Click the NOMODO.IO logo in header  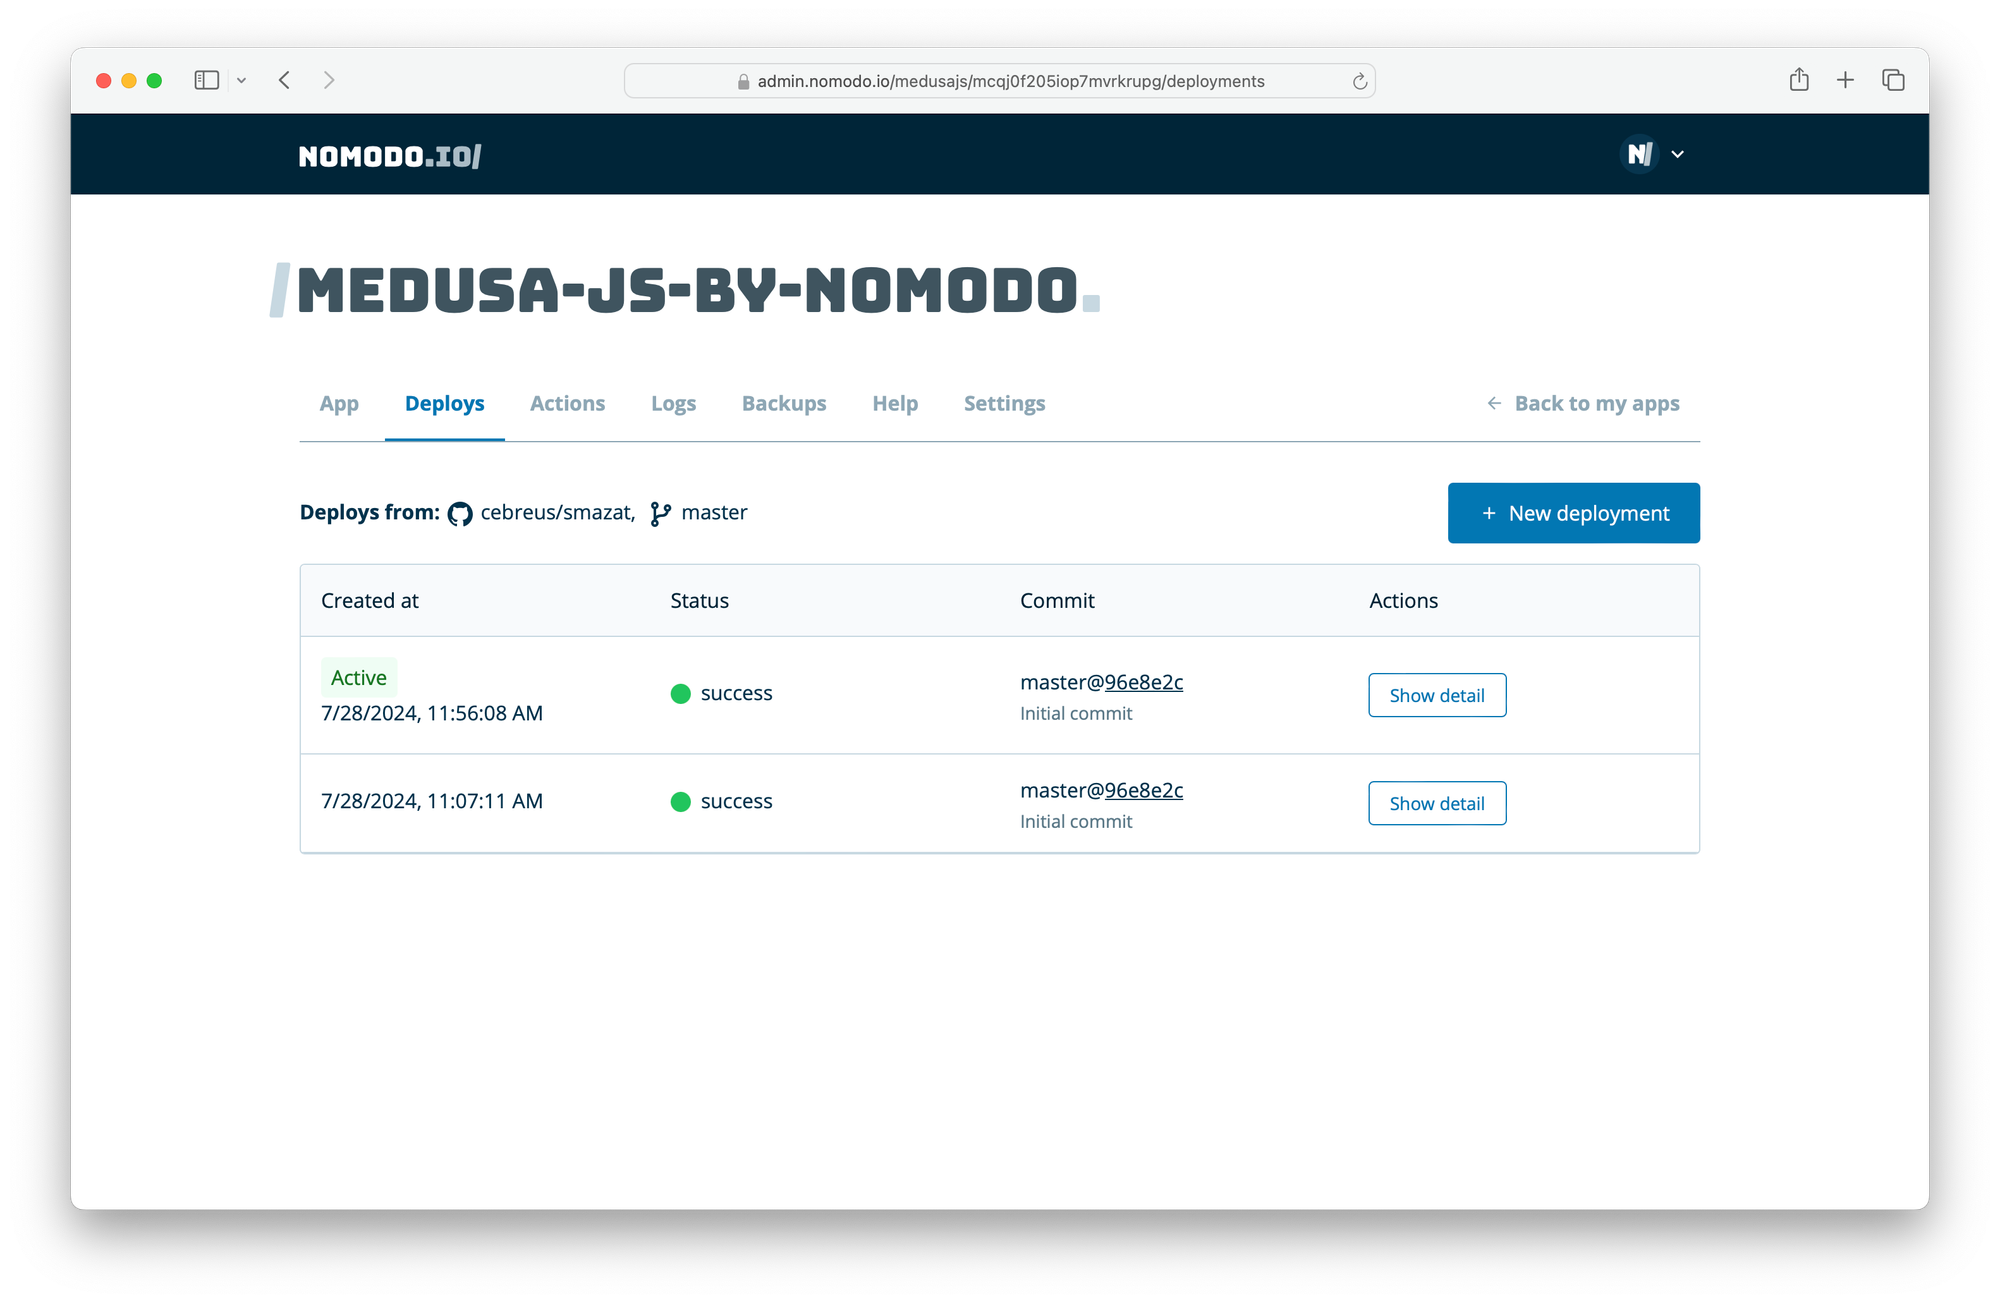point(389,156)
